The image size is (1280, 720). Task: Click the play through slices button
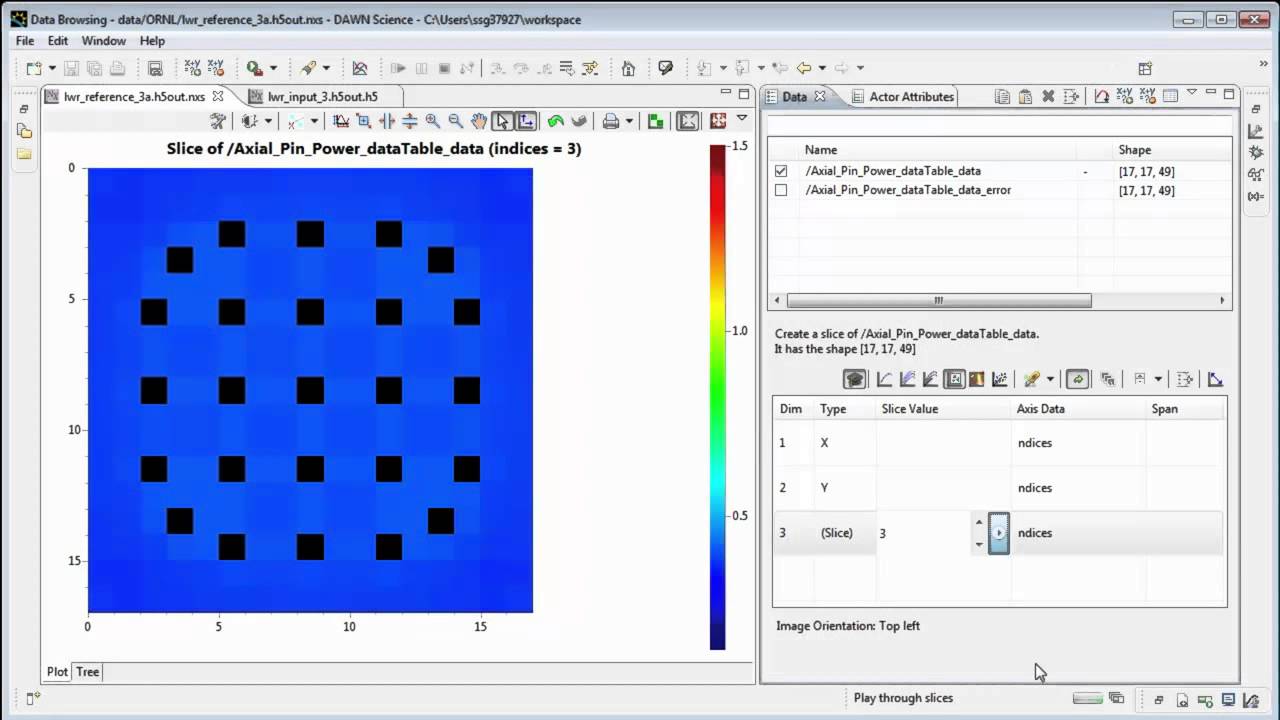pyautogui.click(x=998, y=533)
